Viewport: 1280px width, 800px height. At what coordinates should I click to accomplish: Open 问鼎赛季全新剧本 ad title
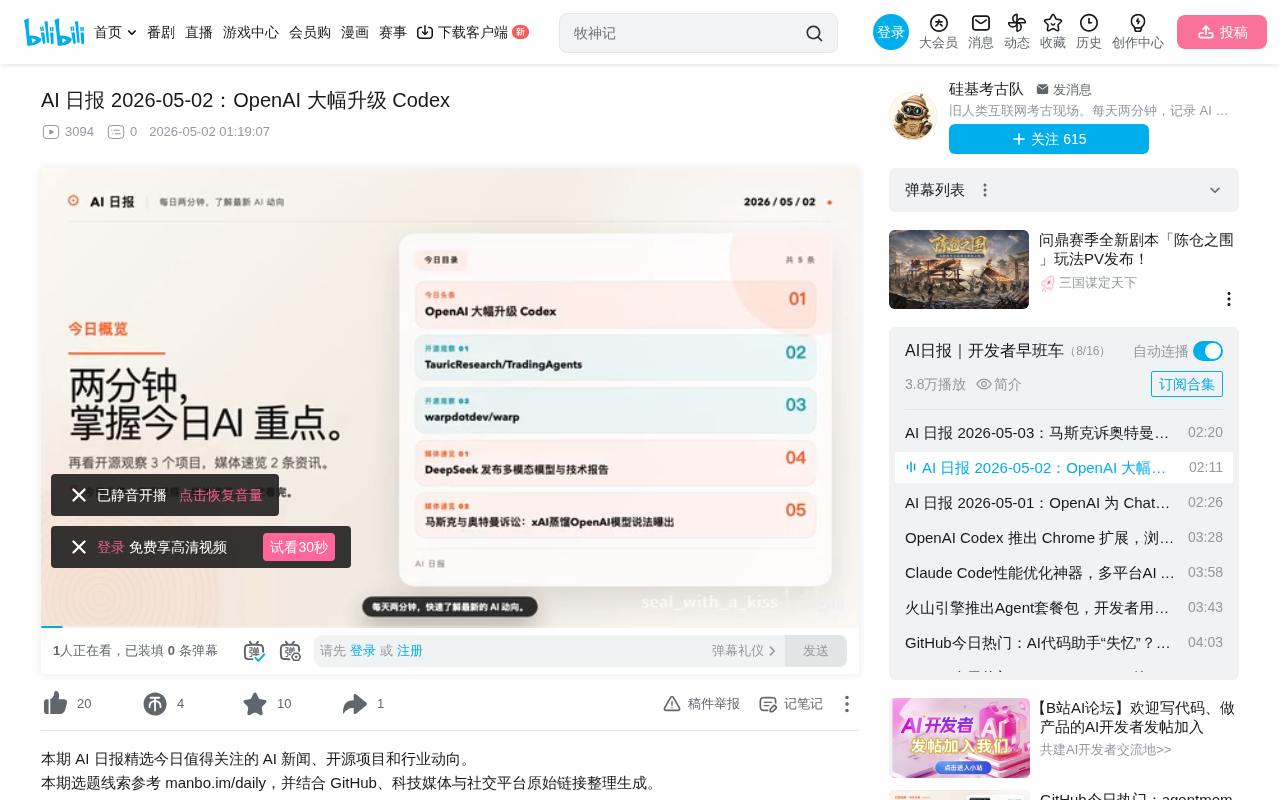click(x=1136, y=249)
